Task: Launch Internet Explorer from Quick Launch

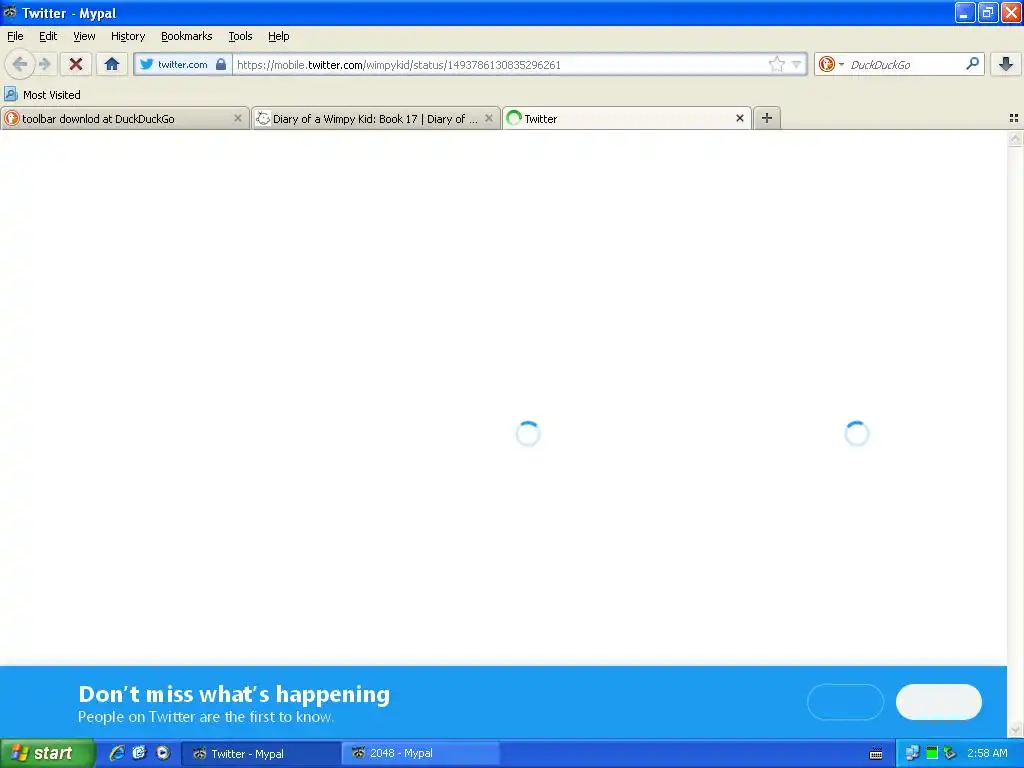Action: (116, 753)
